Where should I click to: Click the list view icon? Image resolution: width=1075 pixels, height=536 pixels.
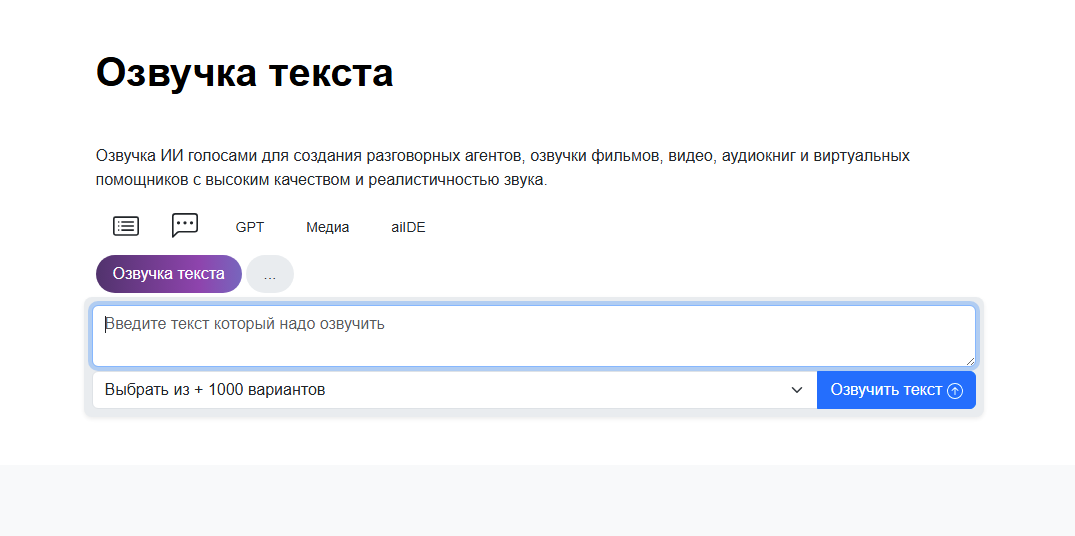[x=126, y=226]
